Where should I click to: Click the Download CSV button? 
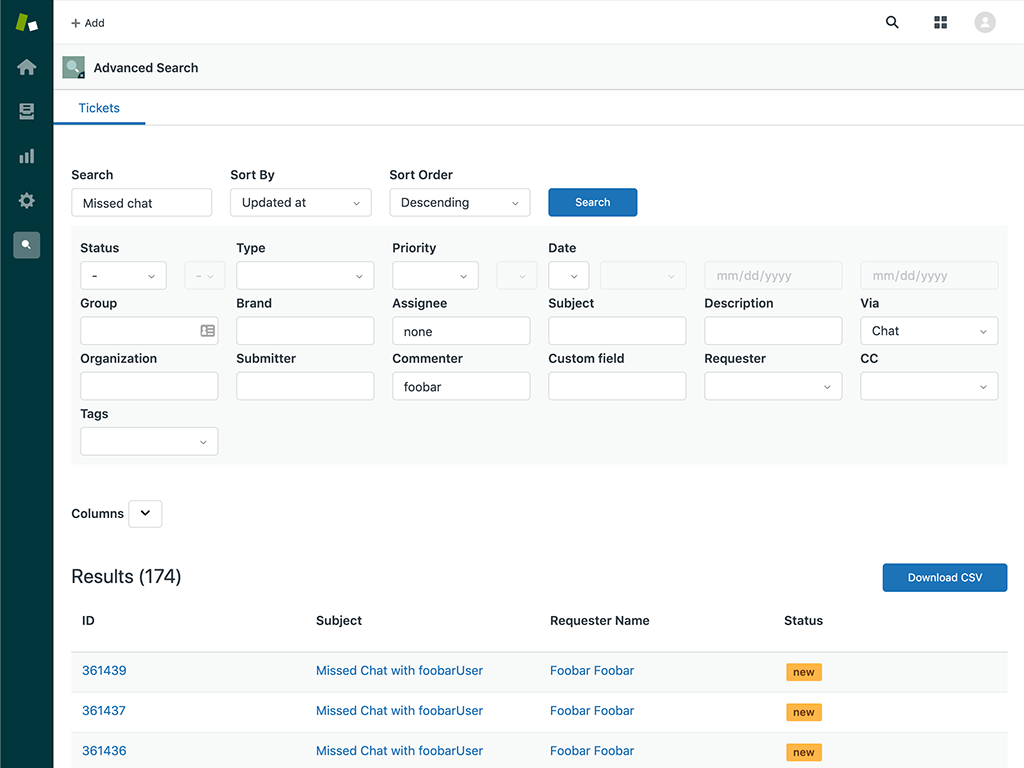[944, 577]
